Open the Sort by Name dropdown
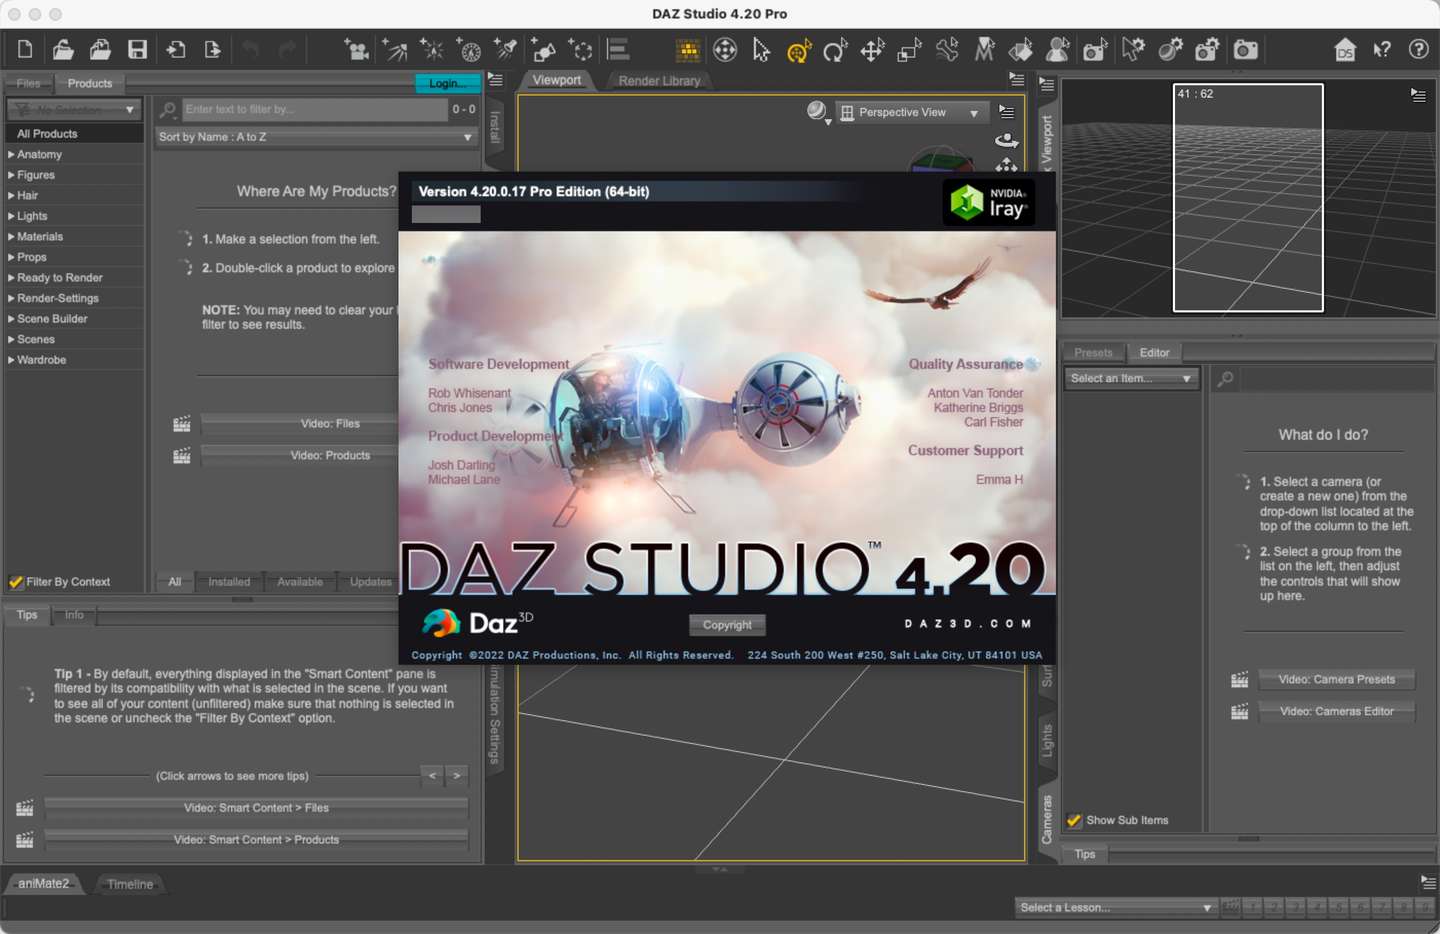 point(315,137)
